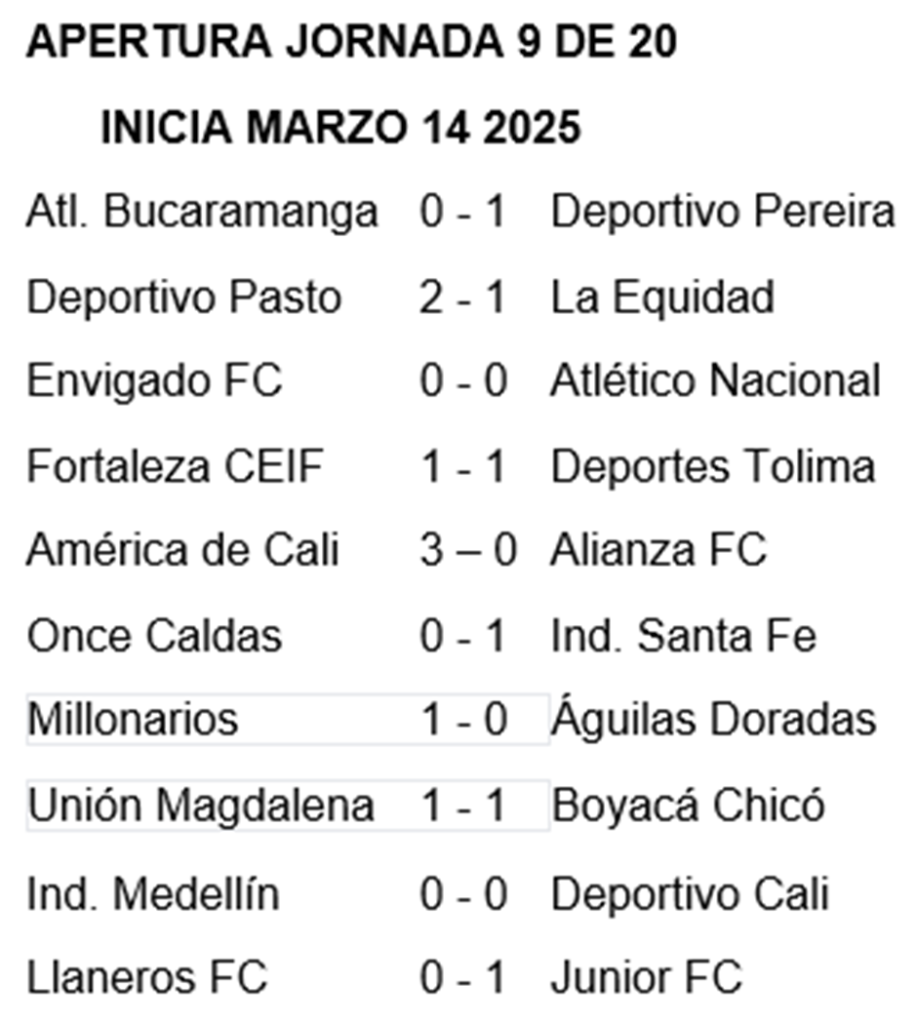Select Deportes Tolima text
The image size is (916, 1024).
coord(713,466)
